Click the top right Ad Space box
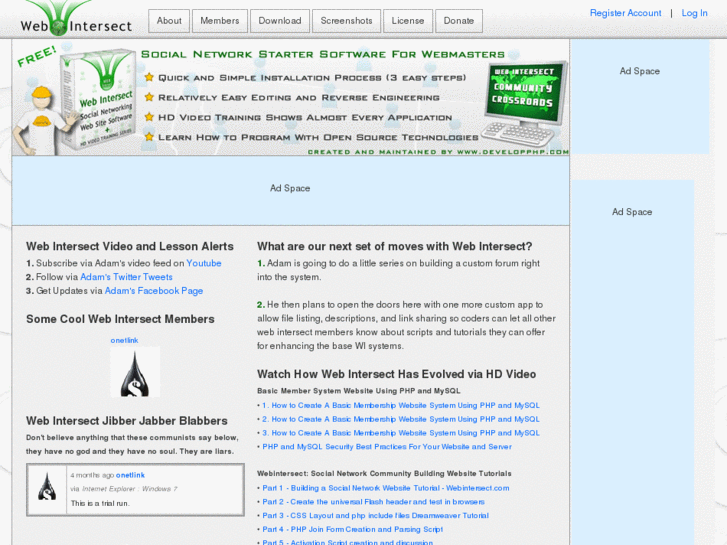727x545 pixels. click(639, 96)
